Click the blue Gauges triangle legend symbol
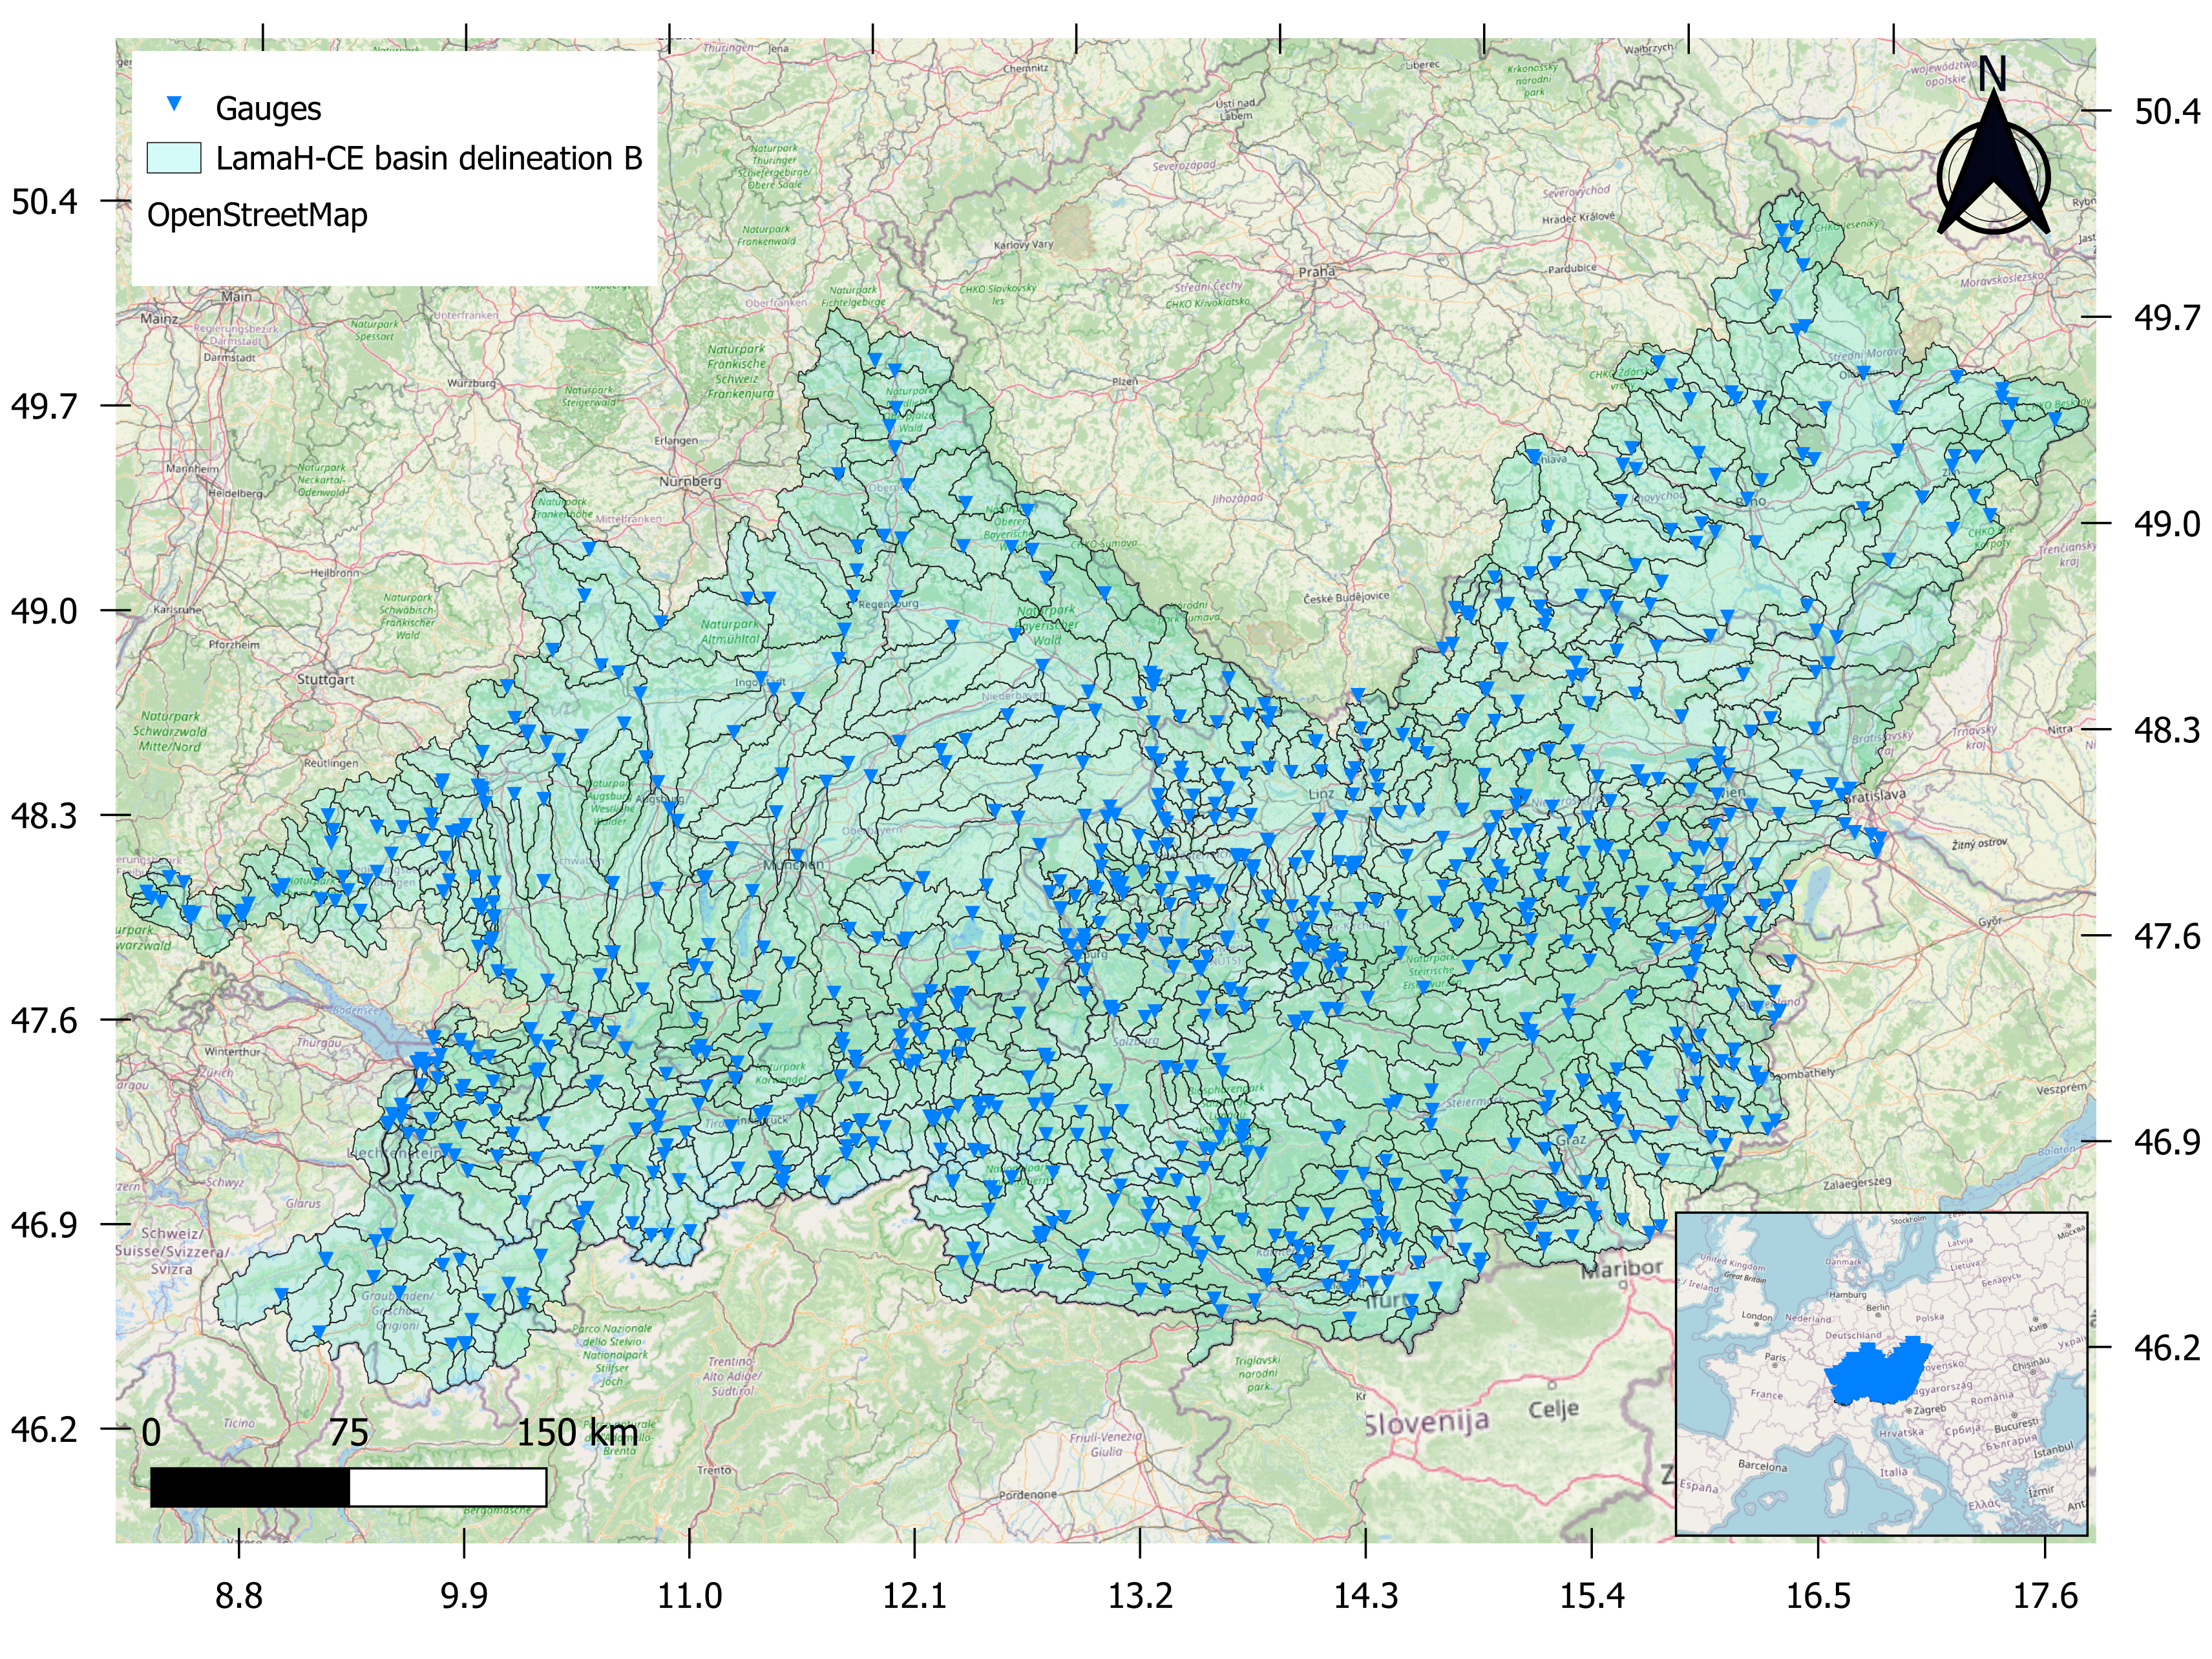The height and width of the screenshot is (1659, 2212). [174, 104]
